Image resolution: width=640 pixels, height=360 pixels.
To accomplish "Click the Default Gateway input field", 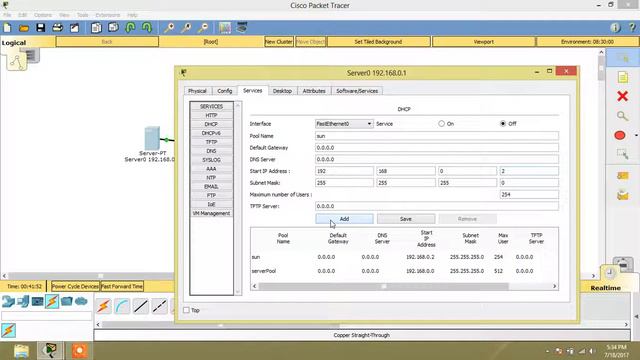I will tap(437, 148).
